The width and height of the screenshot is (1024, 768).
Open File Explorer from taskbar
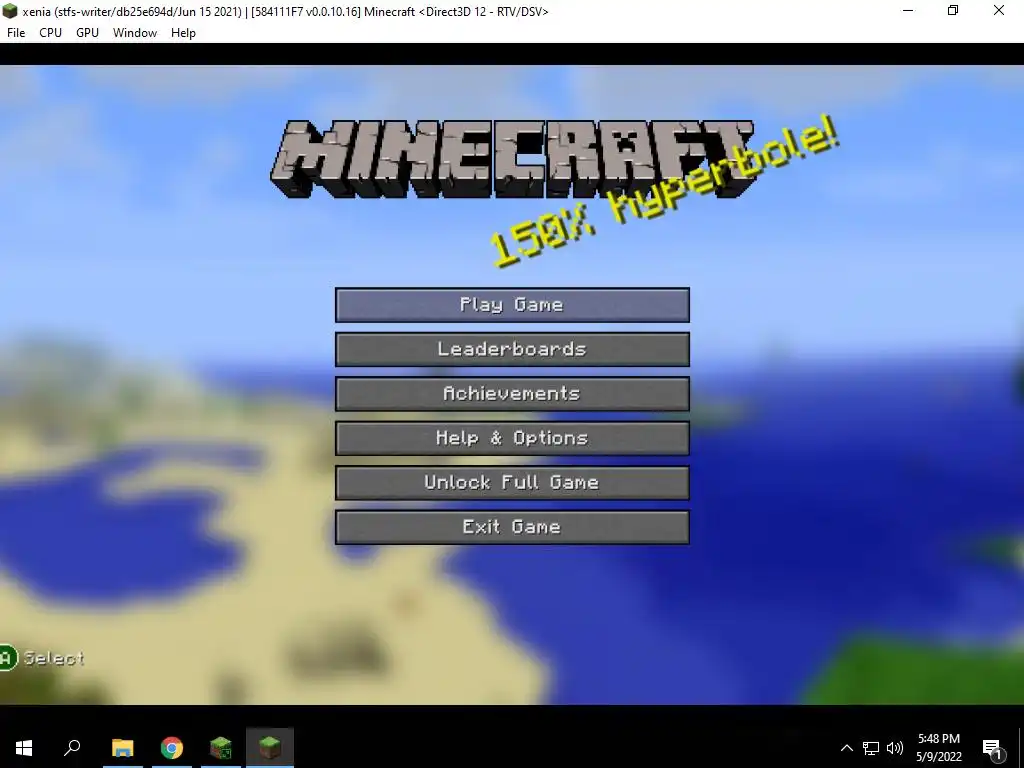coord(123,748)
